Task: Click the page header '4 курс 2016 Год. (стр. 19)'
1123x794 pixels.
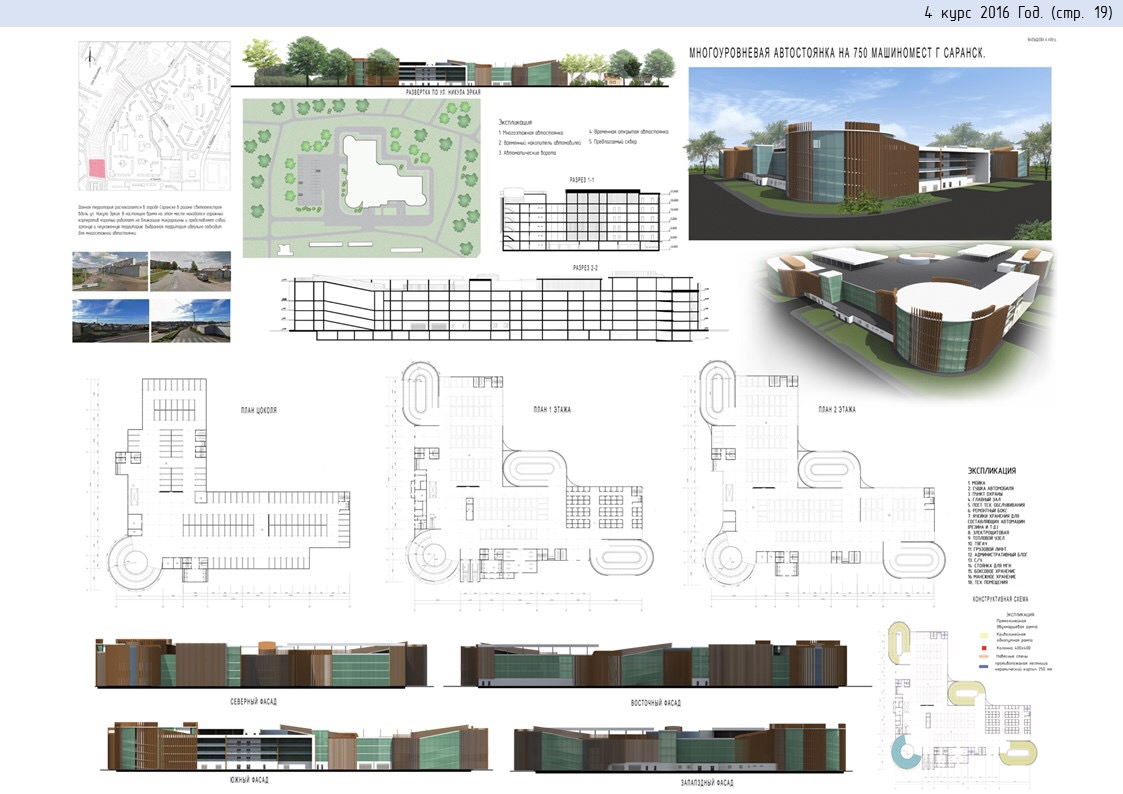Action: pos(1018,13)
